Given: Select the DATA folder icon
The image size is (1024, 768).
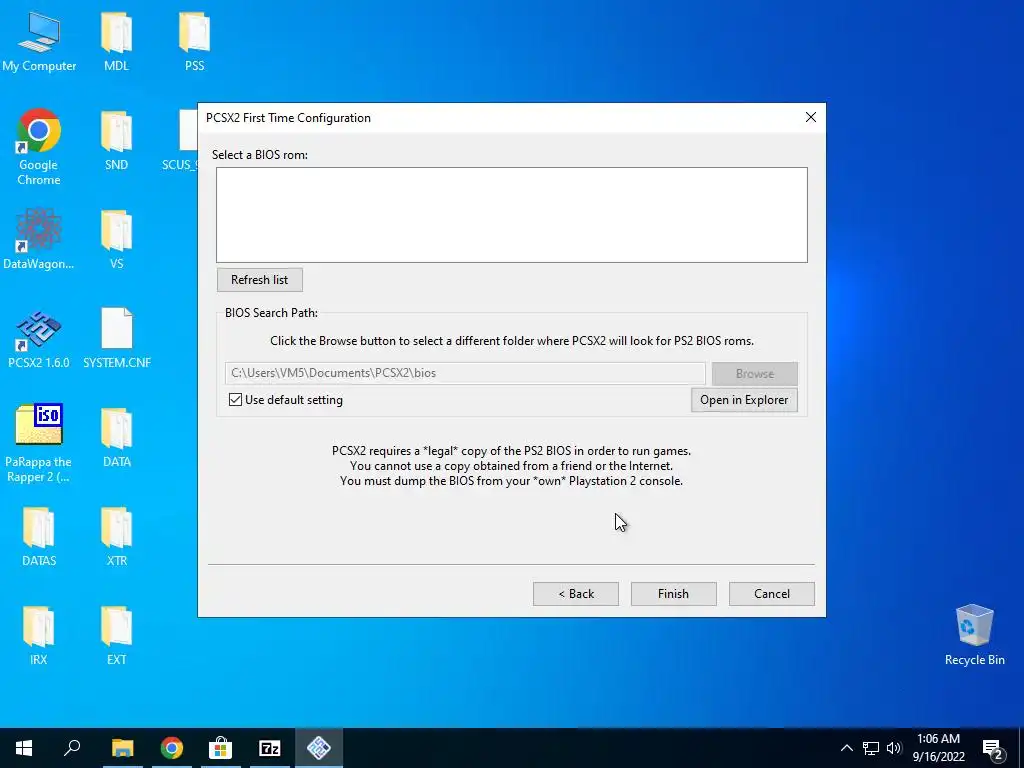Looking at the screenshot, I should [x=116, y=438].
